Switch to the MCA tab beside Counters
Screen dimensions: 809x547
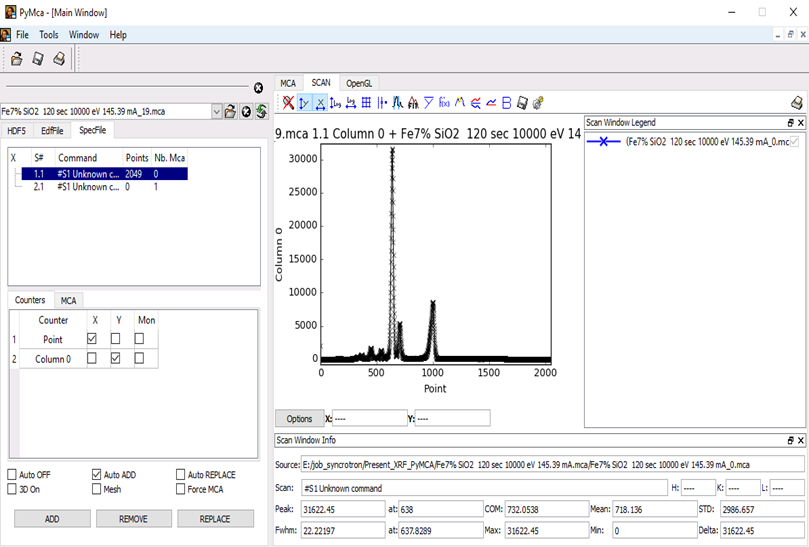(x=68, y=300)
